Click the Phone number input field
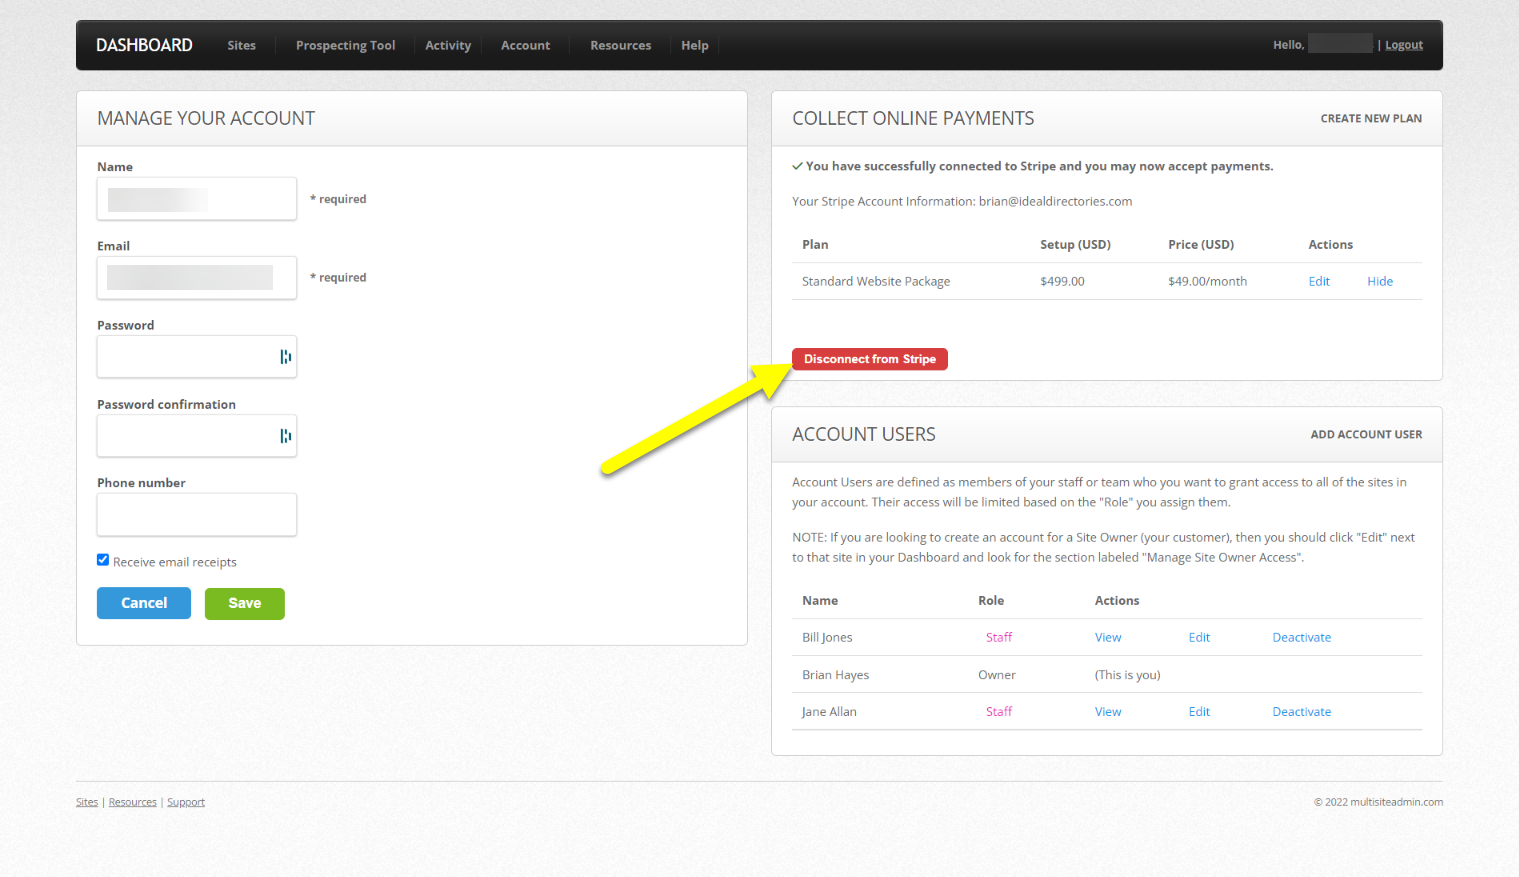Screen dimensions: 1519x877 [x=197, y=515]
